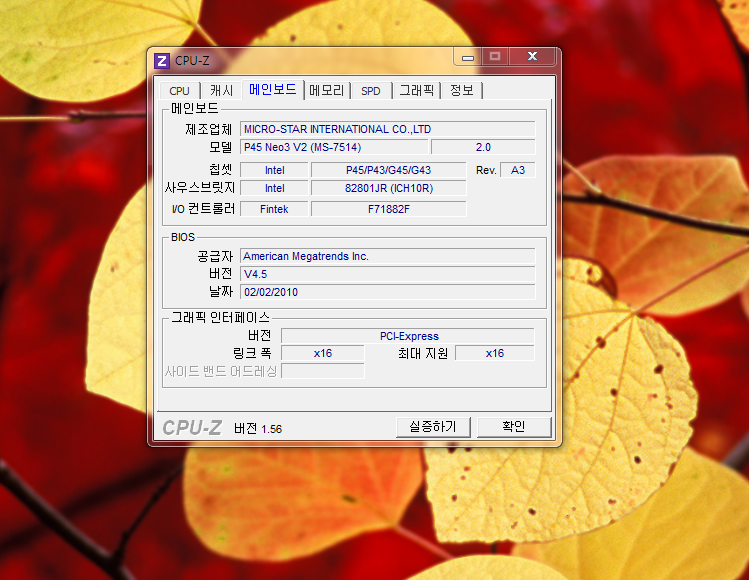Click BIOS vendor American Megatrends Inc.

[387, 256]
